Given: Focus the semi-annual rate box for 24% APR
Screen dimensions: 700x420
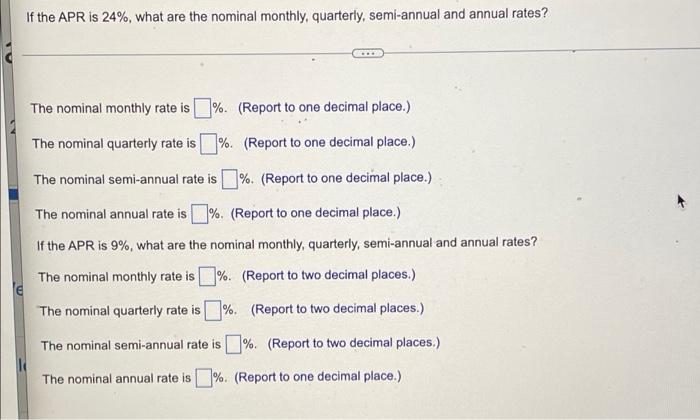Looking at the screenshot, I should coord(229,179).
